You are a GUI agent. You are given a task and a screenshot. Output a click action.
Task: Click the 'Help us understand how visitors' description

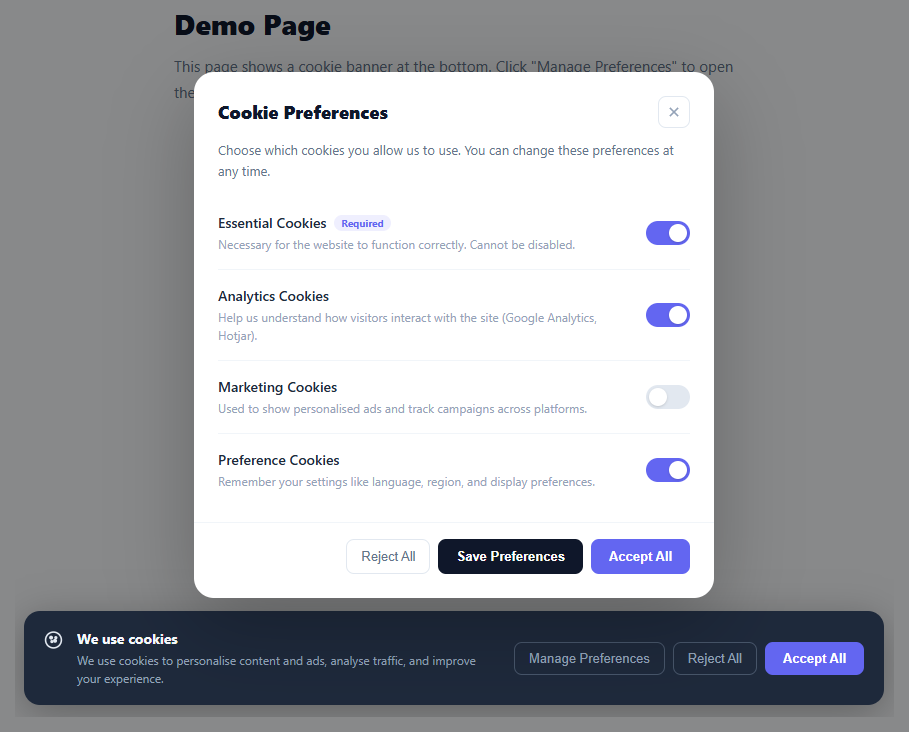407,326
